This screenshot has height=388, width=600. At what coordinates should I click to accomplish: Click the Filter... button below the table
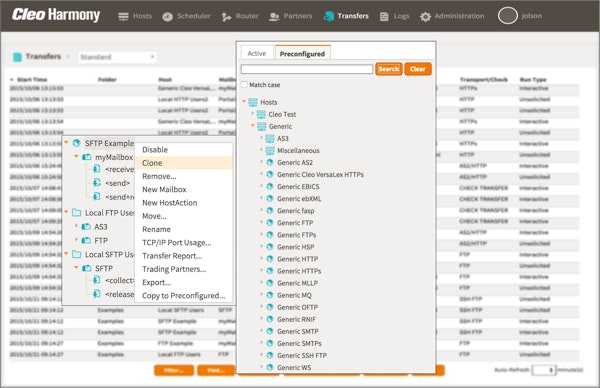coord(174,370)
